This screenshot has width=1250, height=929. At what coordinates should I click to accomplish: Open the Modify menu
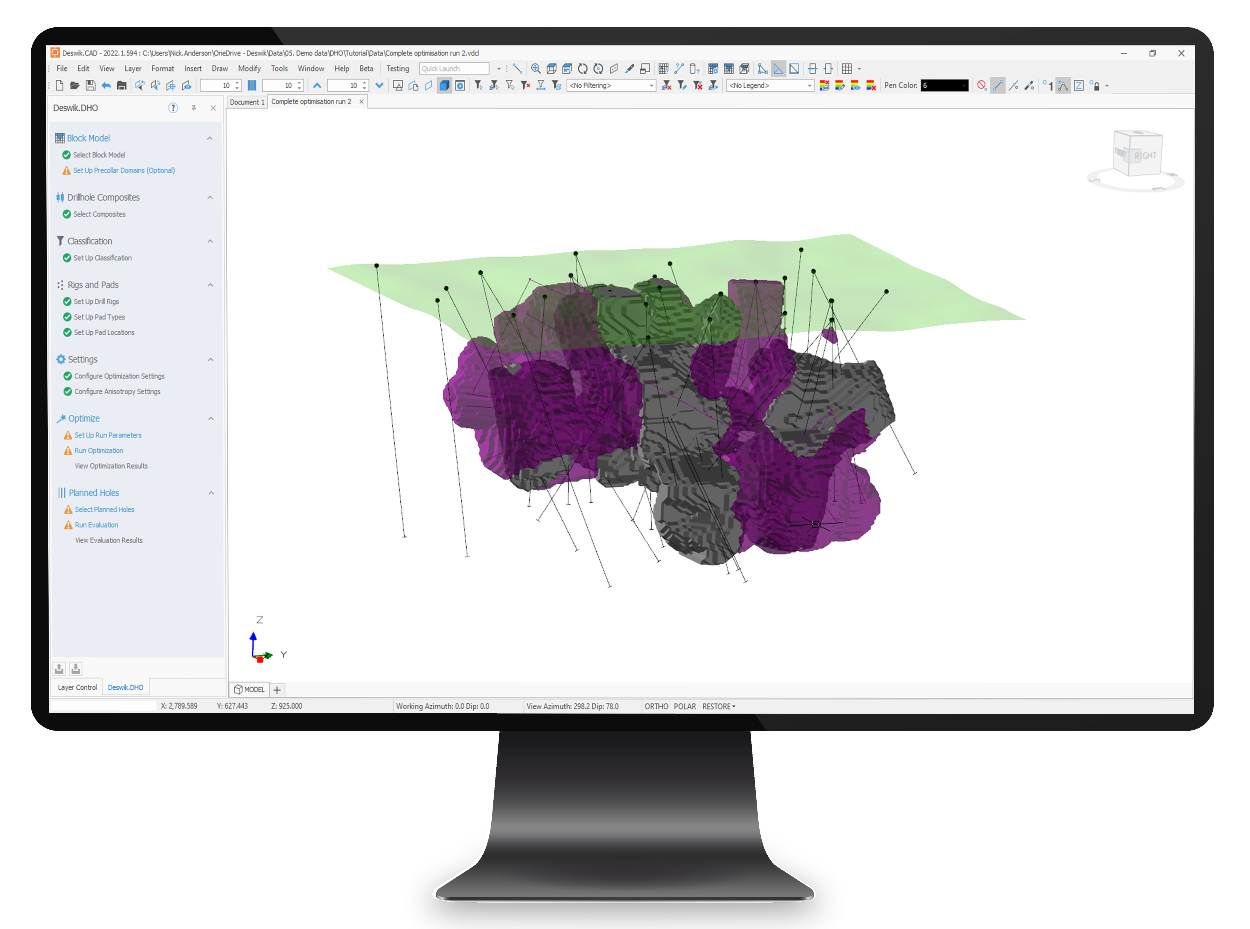click(249, 69)
